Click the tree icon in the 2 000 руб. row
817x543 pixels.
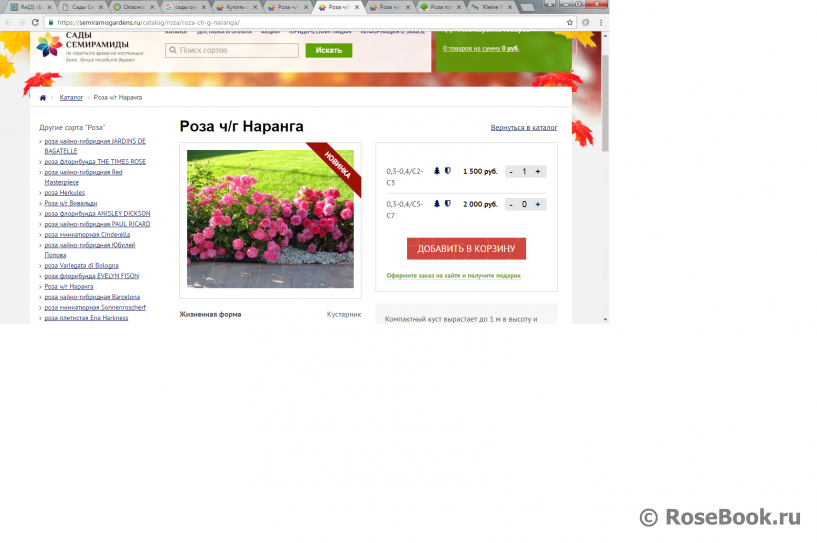pos(437,204)
